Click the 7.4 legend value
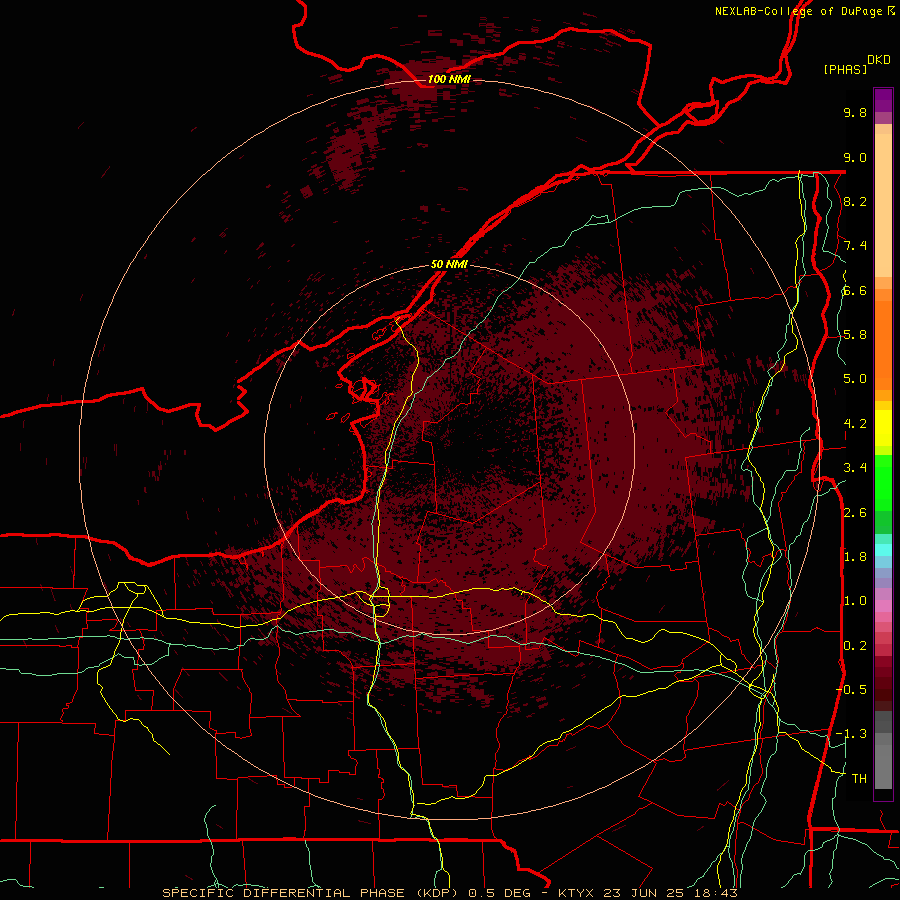Image resolution: width=900 pixels, height=900 pixels. point(855,246)
